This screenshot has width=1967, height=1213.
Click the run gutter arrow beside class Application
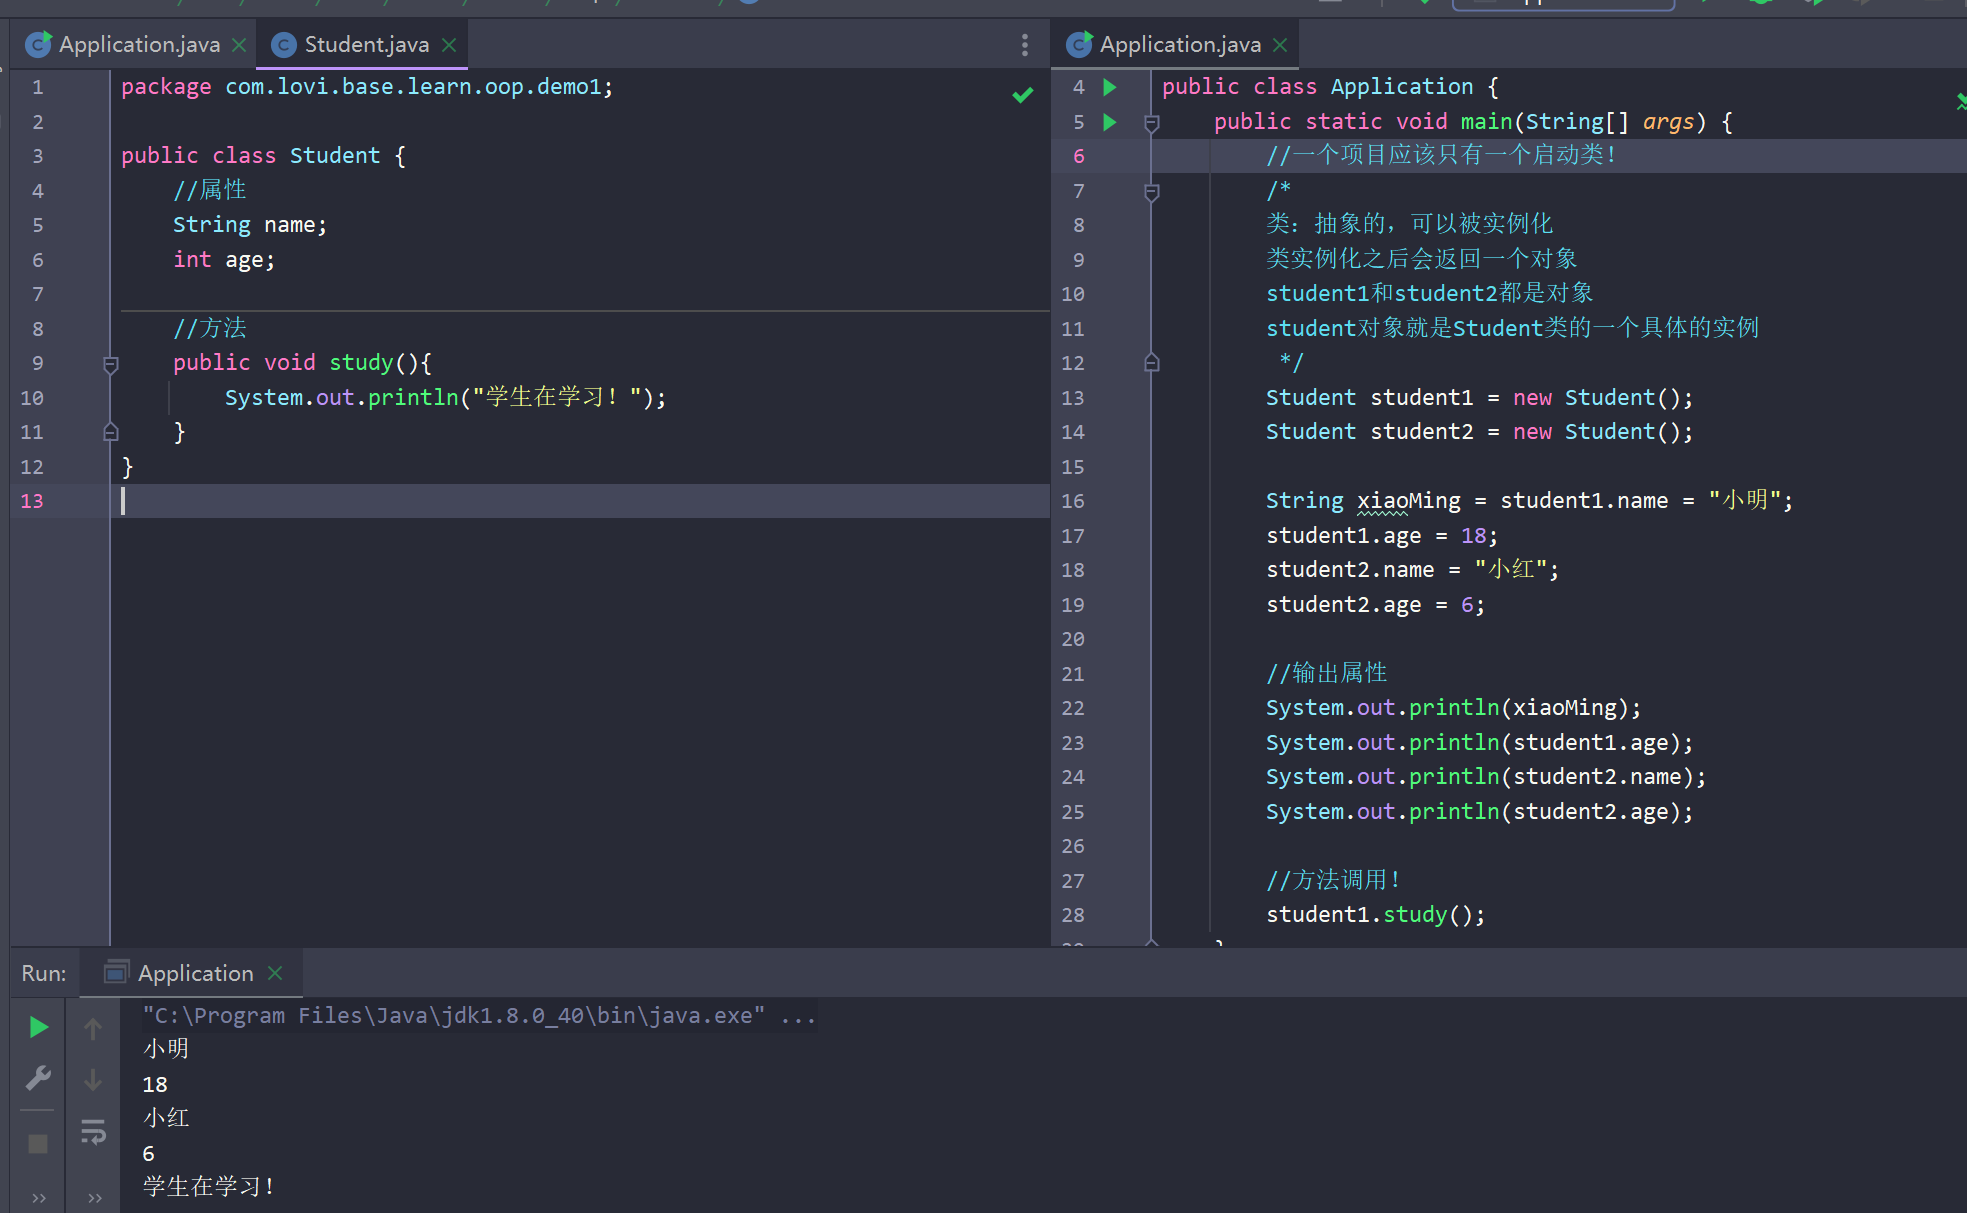(x=1109, y=87)
